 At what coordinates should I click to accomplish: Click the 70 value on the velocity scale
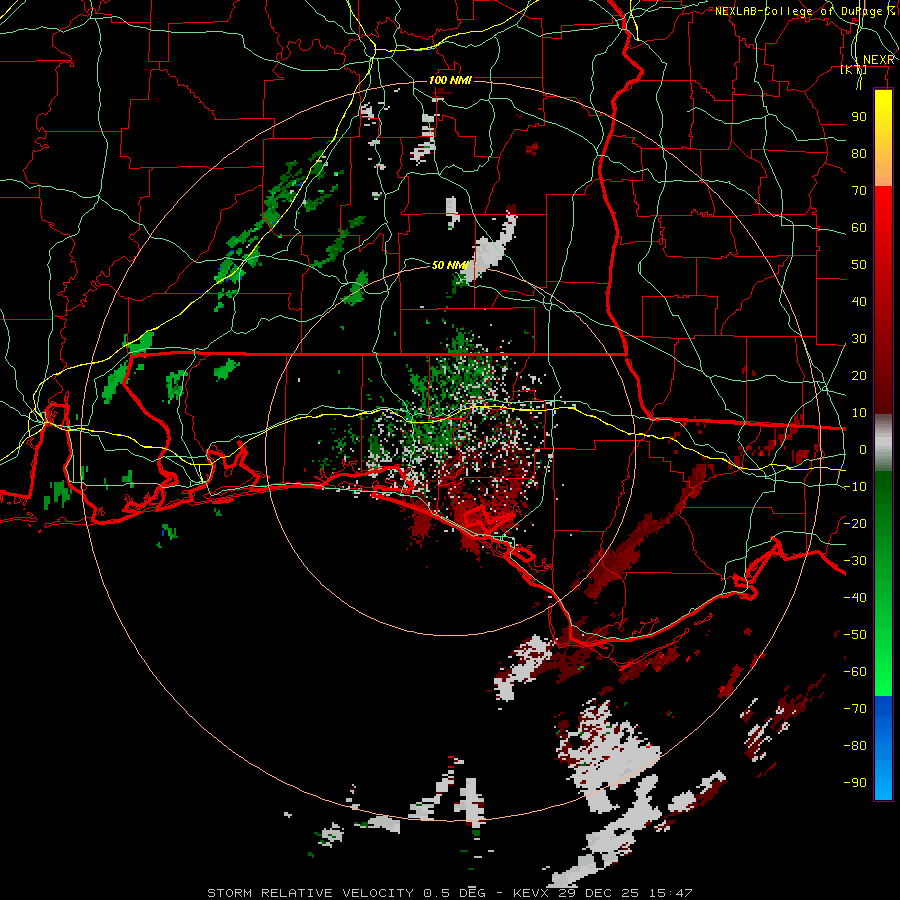[x=859, y=191]
